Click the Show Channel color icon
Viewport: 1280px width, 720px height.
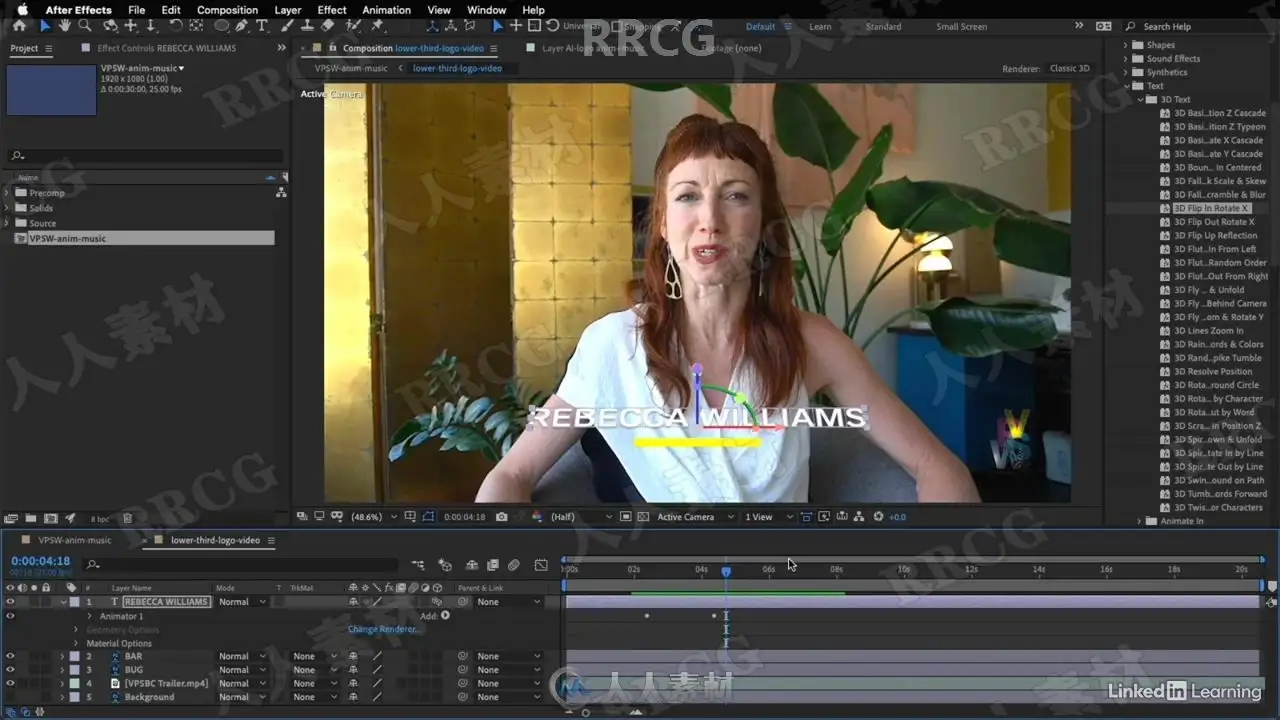coord(536,517)
